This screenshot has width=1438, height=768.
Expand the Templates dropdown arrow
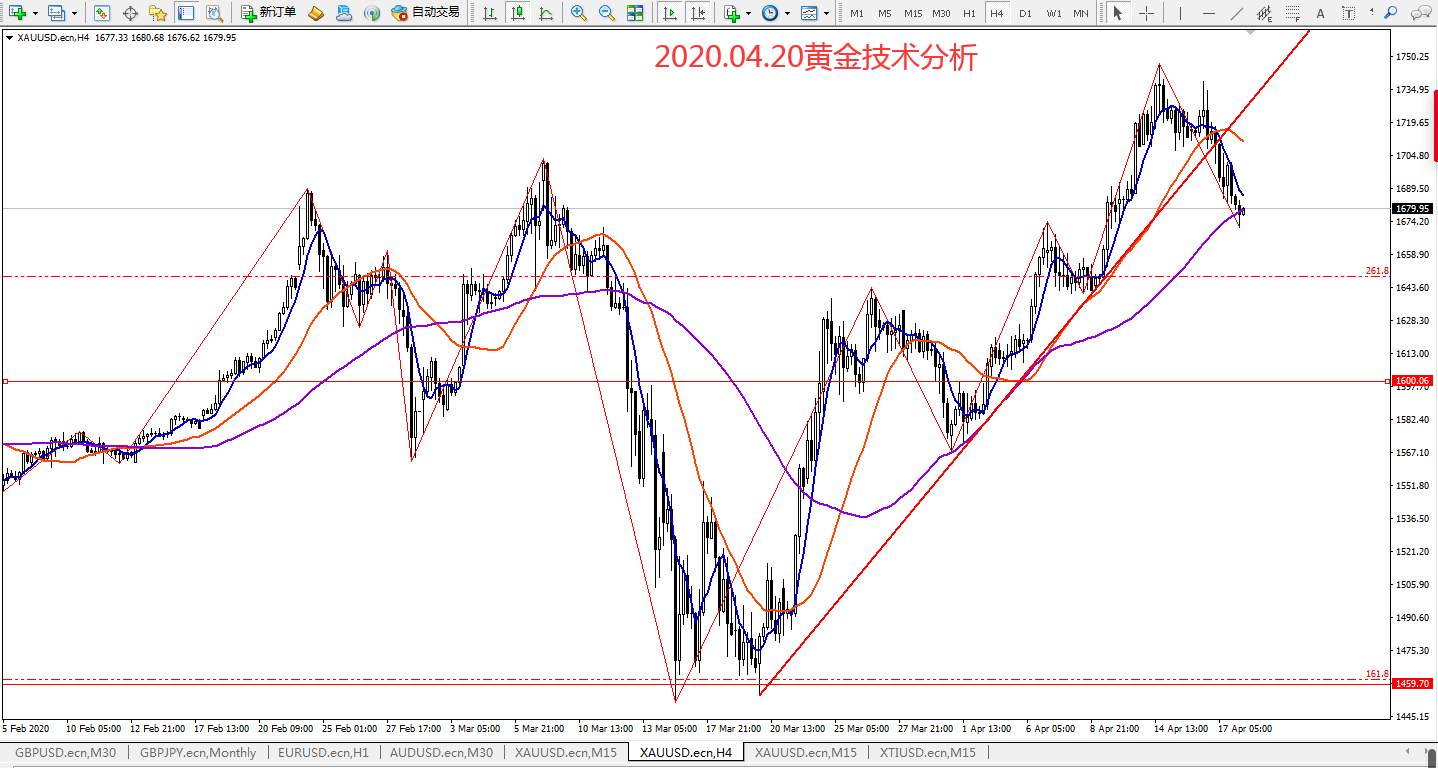[x=826, y=13]
